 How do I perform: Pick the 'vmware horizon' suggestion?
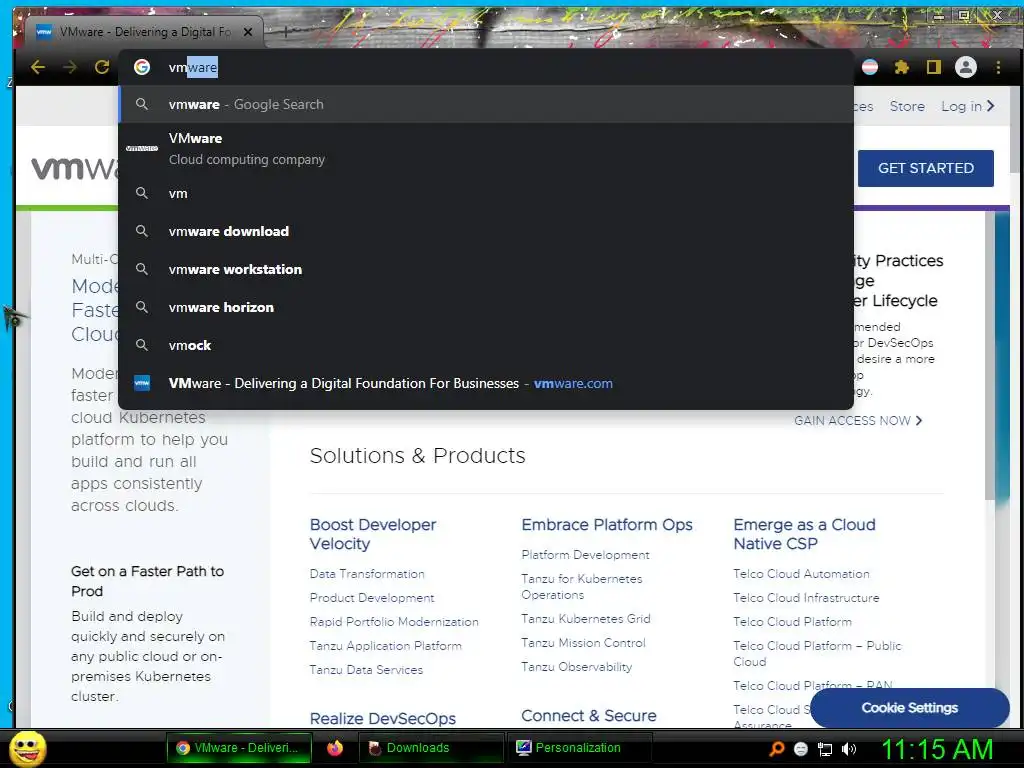click(486, 307)
